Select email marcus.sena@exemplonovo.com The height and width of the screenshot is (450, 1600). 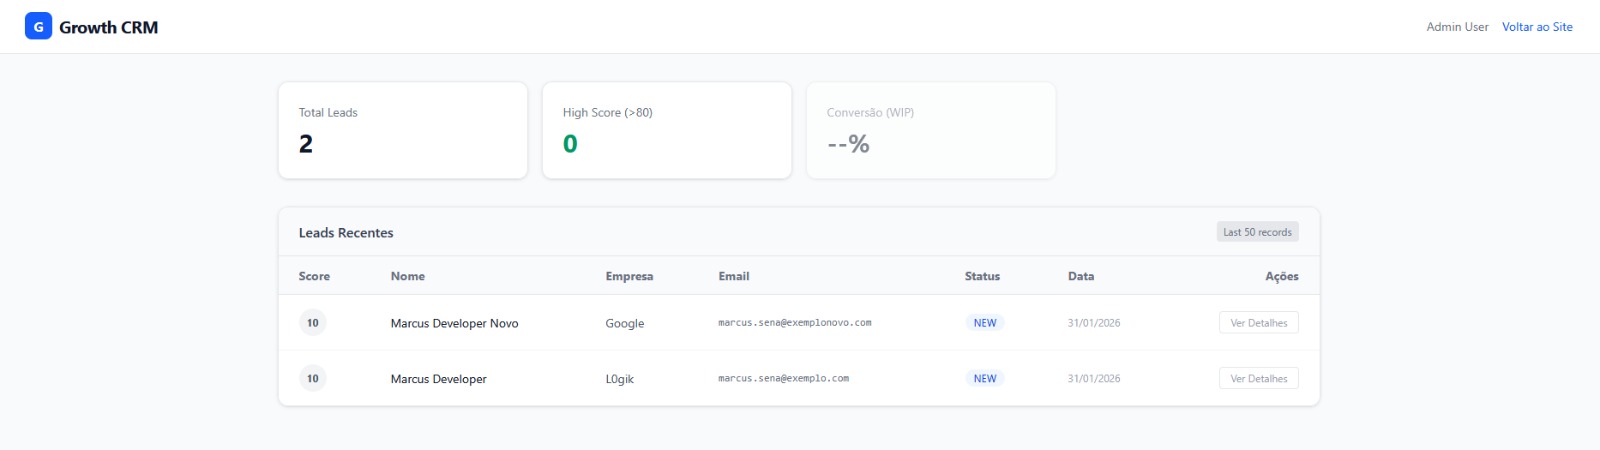[794, 323]
